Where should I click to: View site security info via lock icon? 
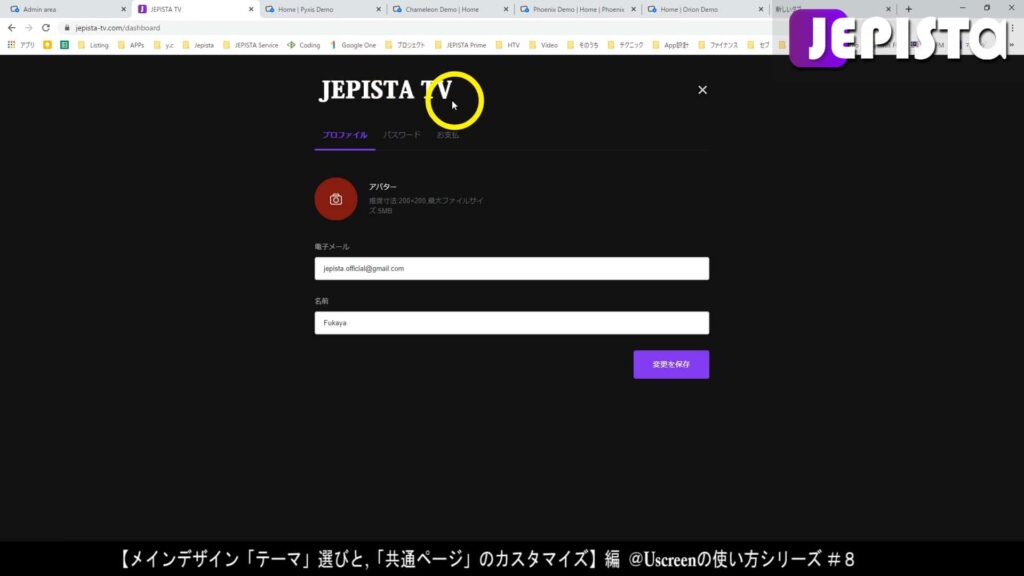[x=67, y=28]
